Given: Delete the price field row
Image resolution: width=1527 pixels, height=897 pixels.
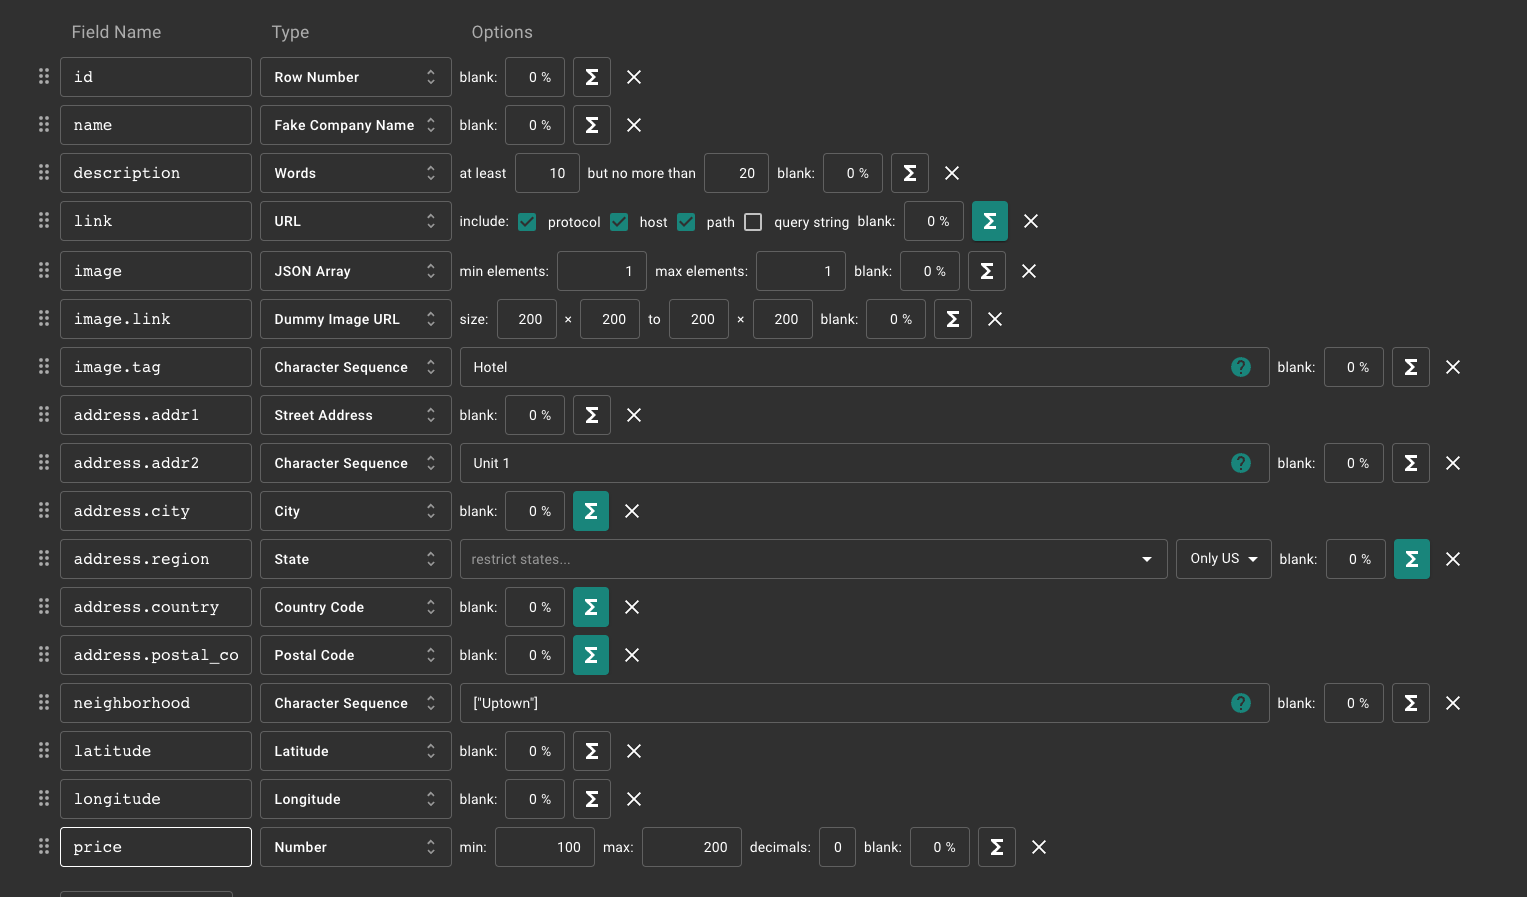Looking at the screenshot, I should point(1039,847).
